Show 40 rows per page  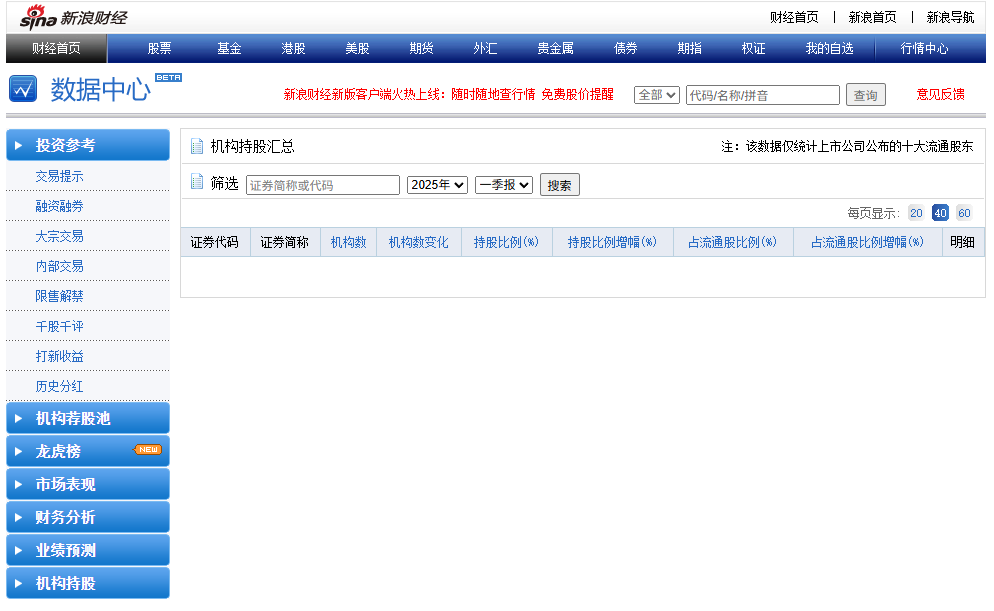pyautogui.click(x=940, y=213)
